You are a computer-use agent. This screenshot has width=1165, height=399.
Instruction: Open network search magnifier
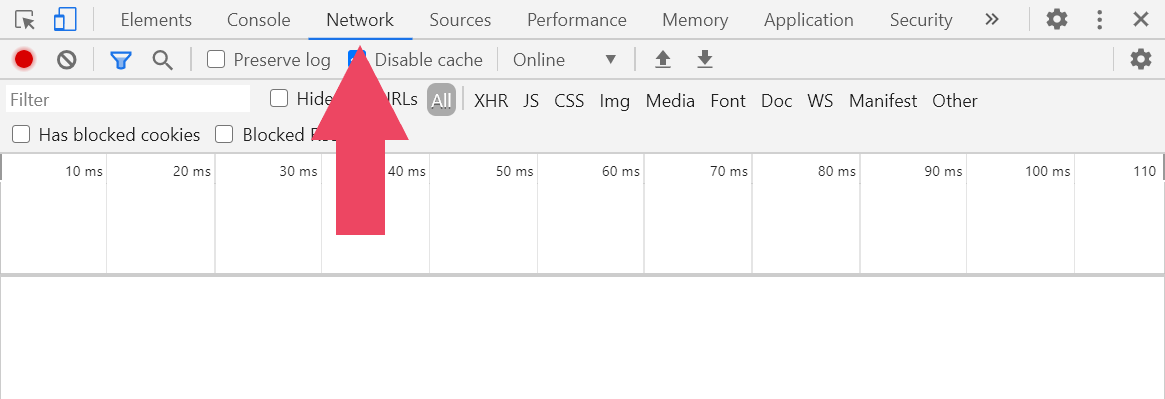click(163, 60)
